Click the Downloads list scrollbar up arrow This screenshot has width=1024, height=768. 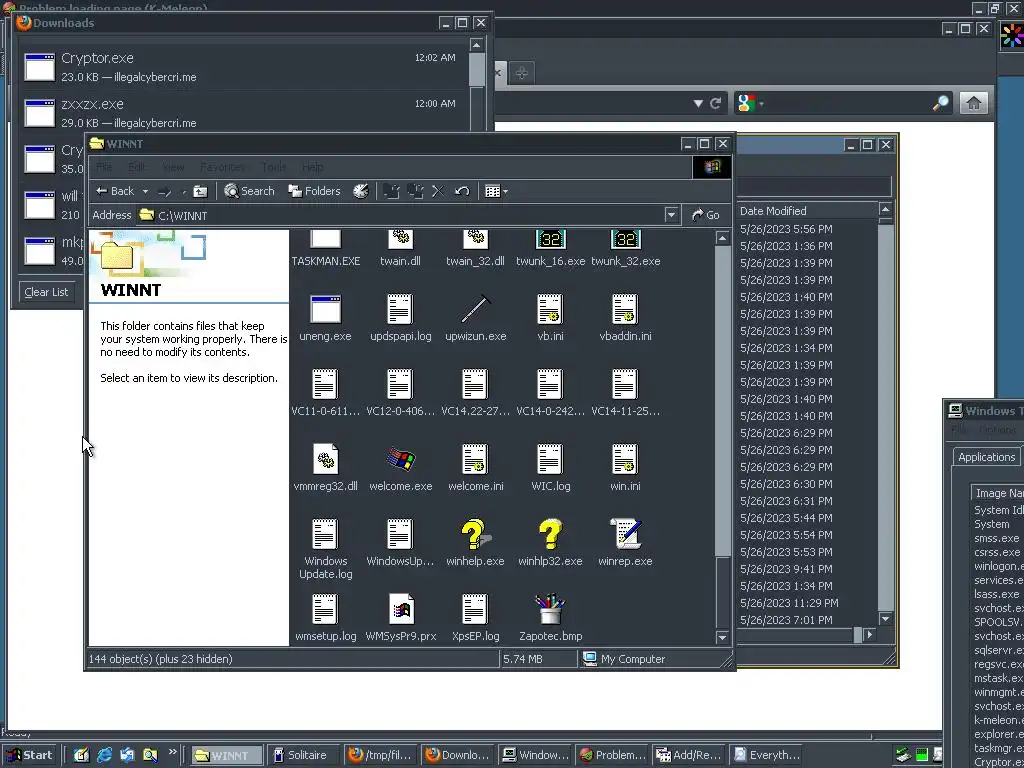coord(476,45)
